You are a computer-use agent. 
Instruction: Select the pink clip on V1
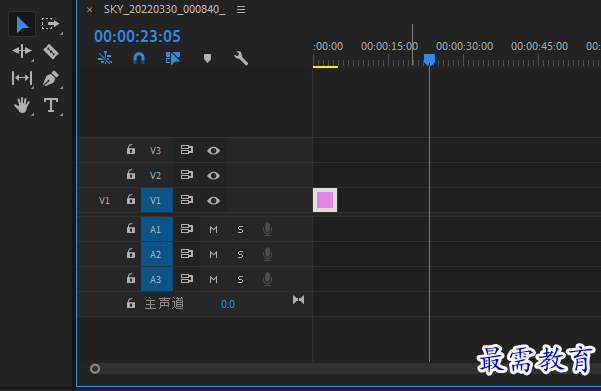point(325,200)
